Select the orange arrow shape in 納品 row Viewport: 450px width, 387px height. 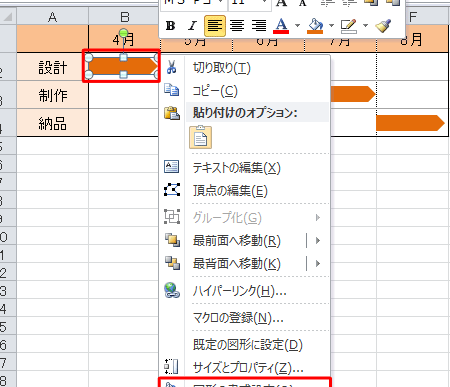pyautogui.click(x=410, y=123)
